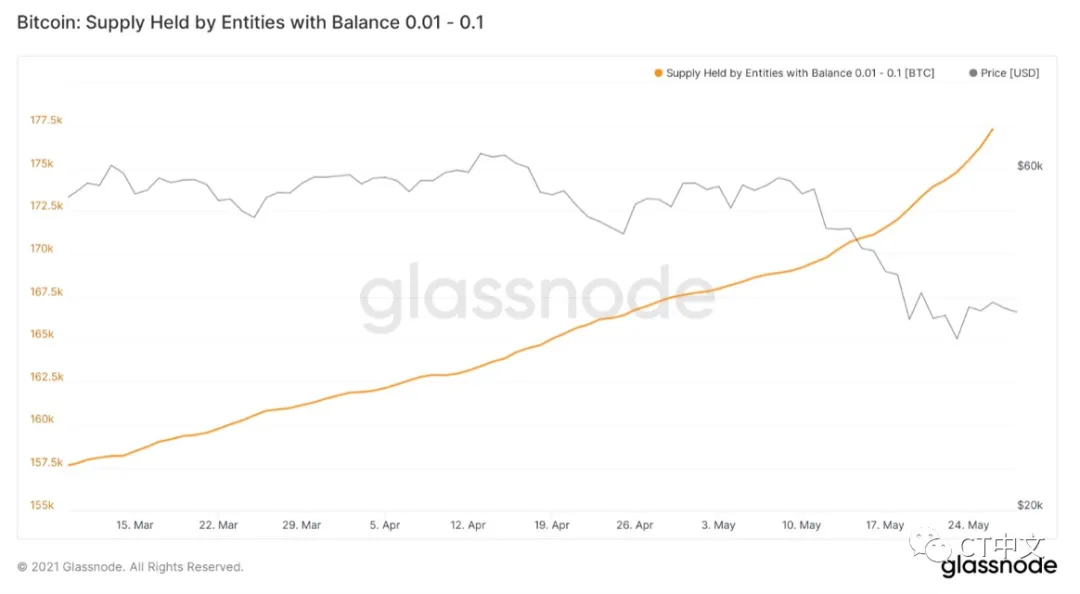The image size is (1080, 594).
Task: Toggle the Supply Held by Entities legend series
Action: [x=800, y=73]
